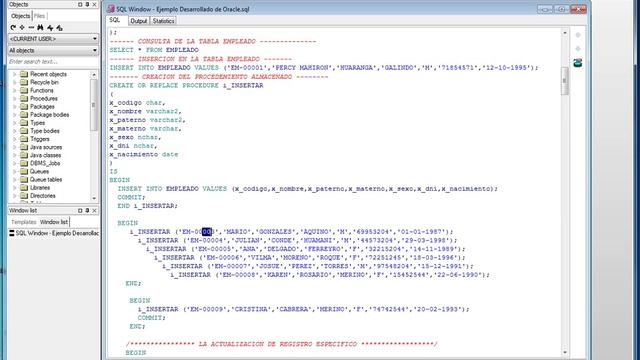The image size is (640, 360).
Task: Close the Window list panel
Action: coord(95,211)
